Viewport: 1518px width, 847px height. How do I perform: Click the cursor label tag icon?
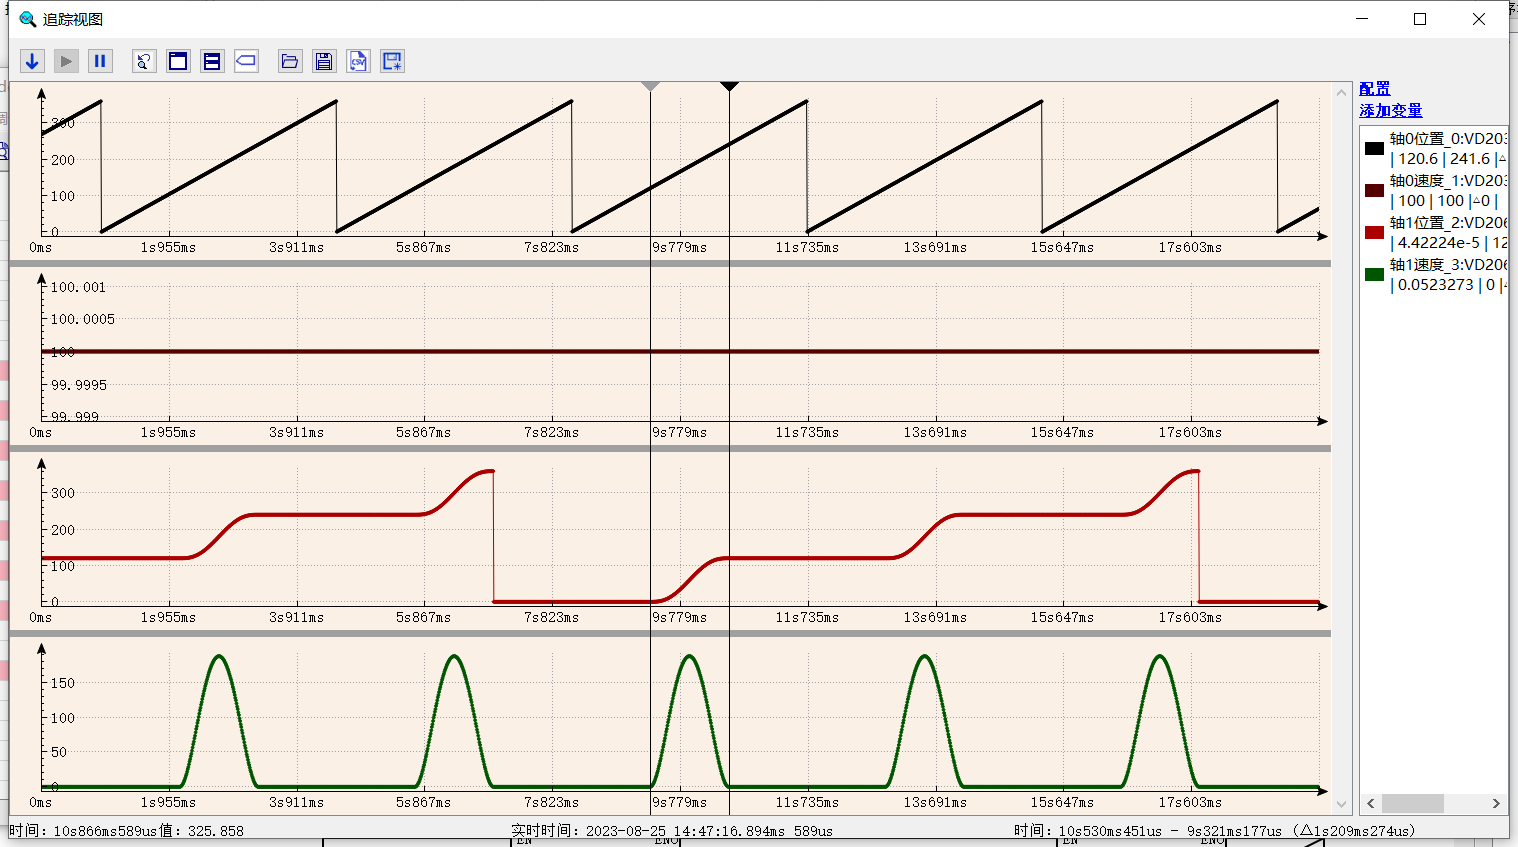pos(246,61)
